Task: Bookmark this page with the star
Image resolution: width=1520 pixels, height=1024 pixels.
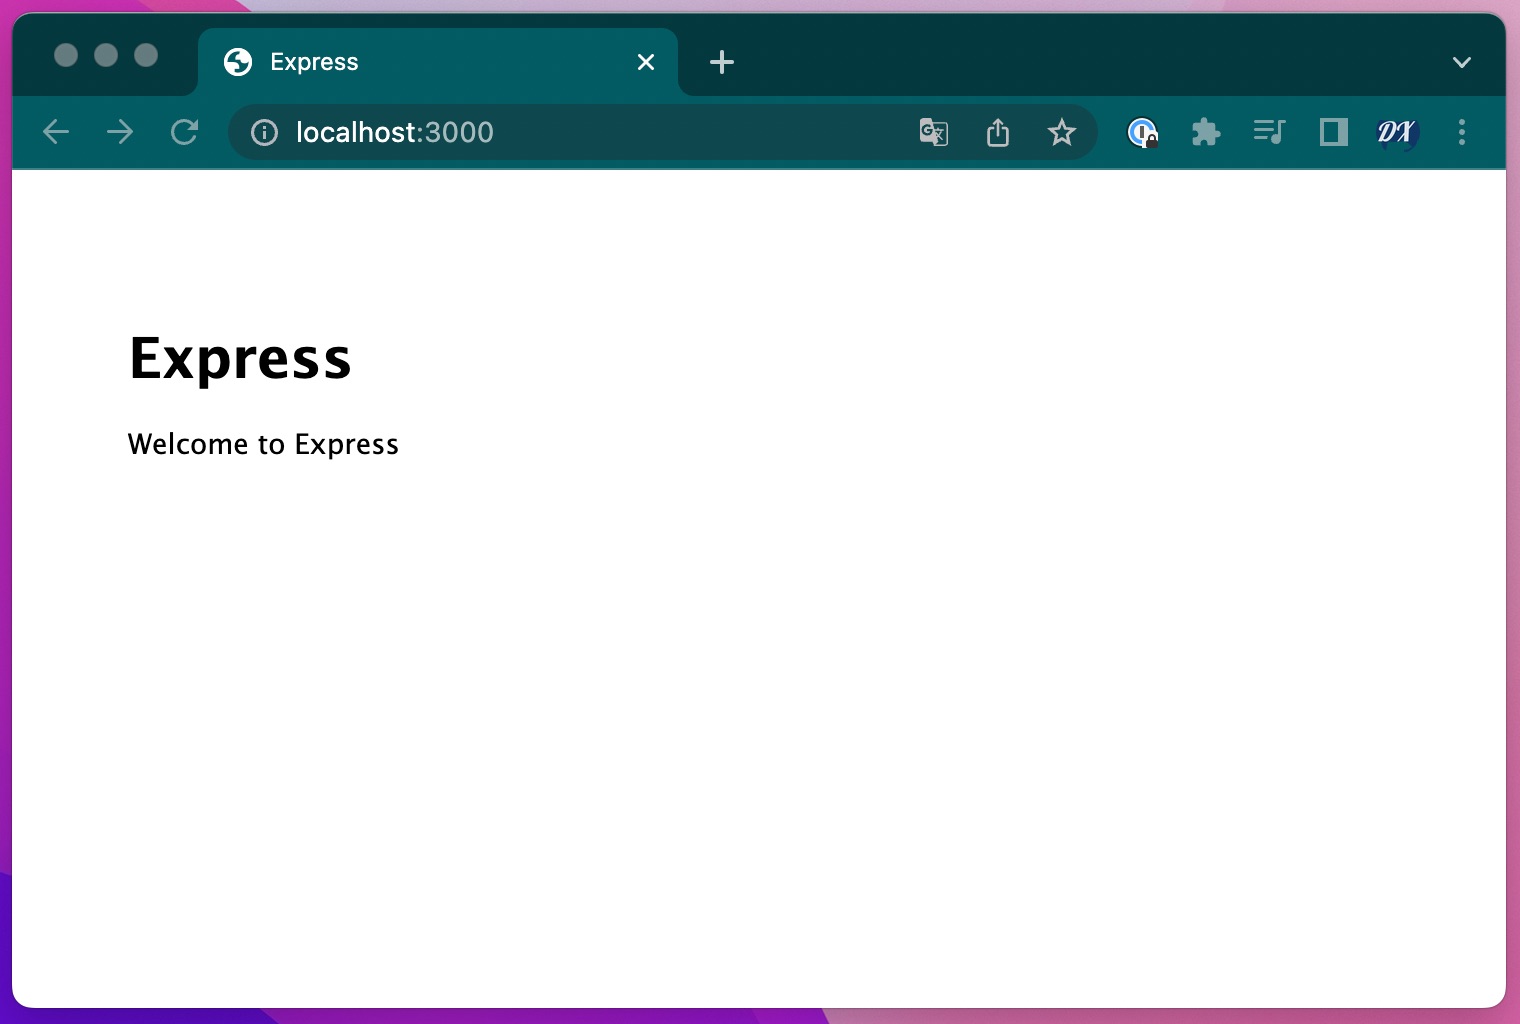Action: [1061, 132]
